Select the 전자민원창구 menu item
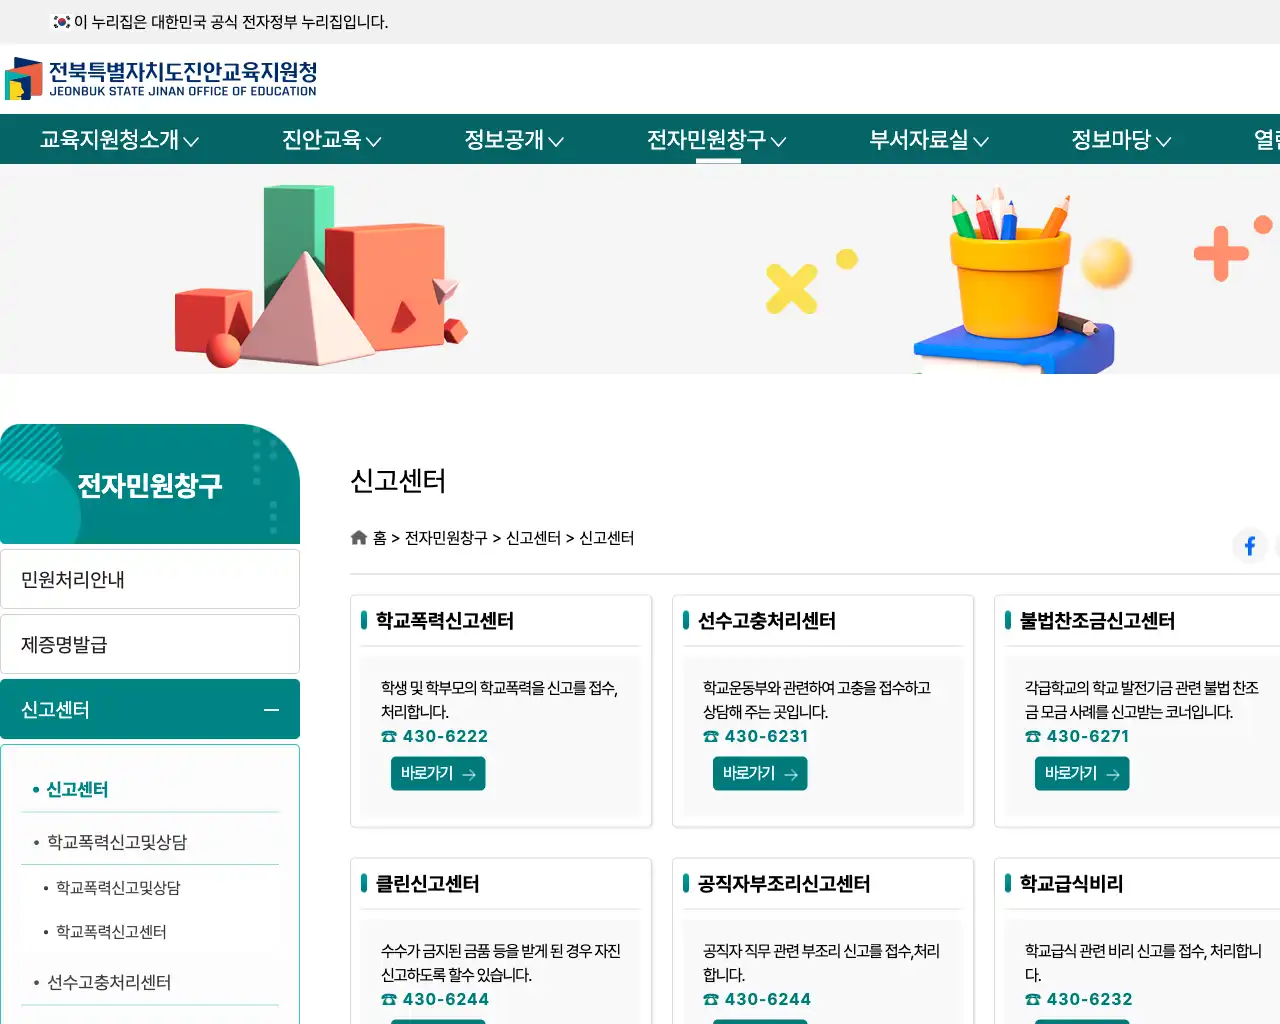The height and width of the screenshot is (1024, 1280). (x=717, y=140)
